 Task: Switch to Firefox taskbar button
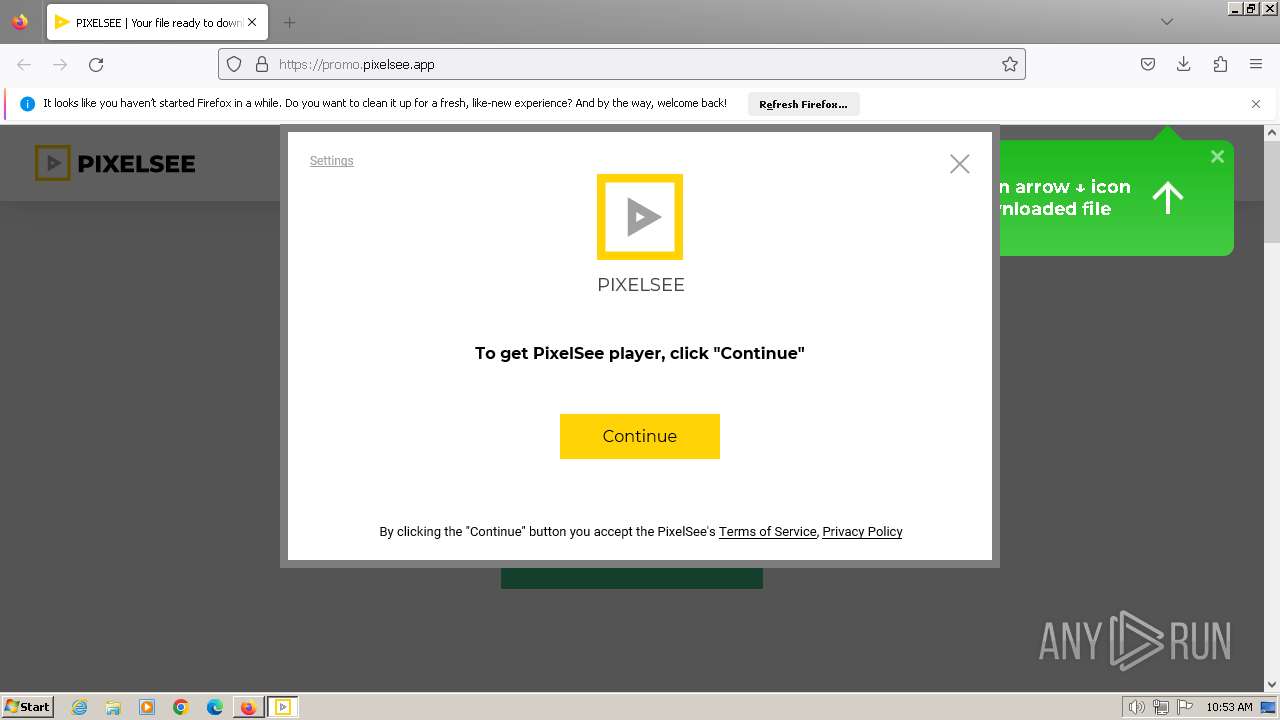[248, 707]
